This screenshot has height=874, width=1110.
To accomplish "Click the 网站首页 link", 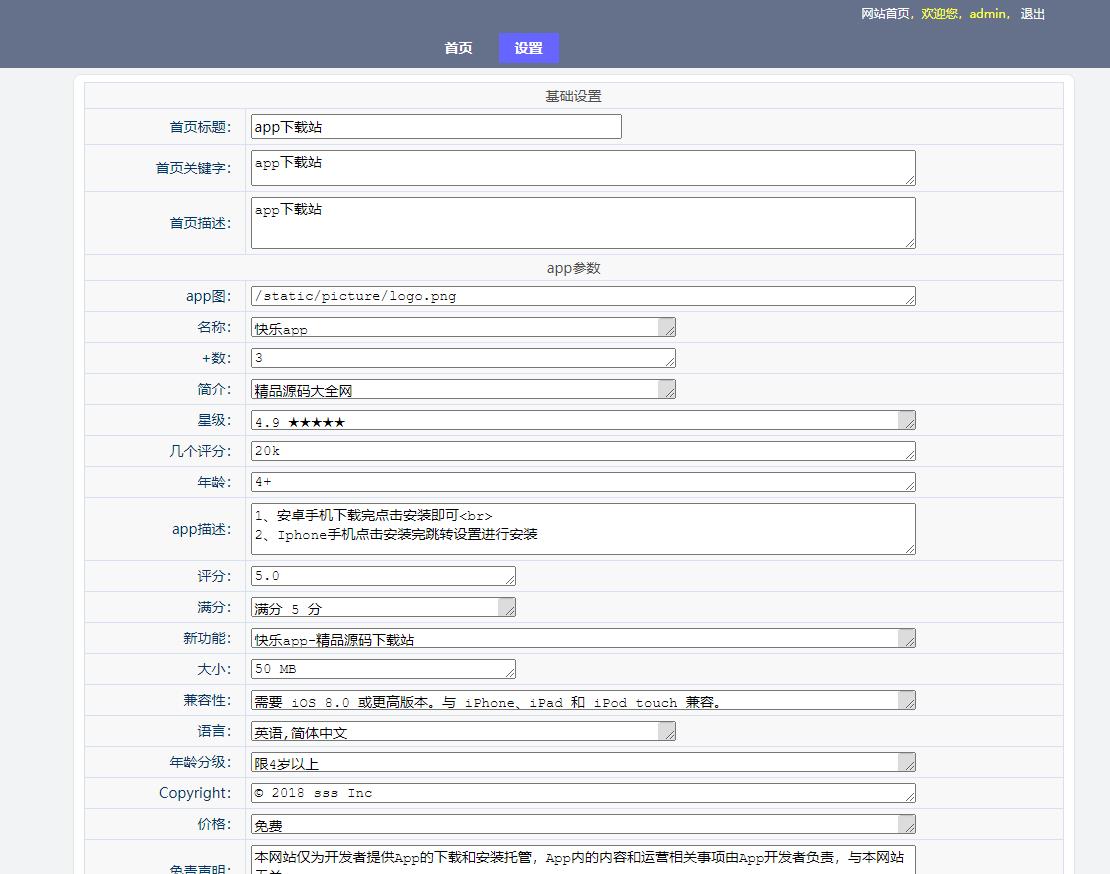I will [886, 14].
